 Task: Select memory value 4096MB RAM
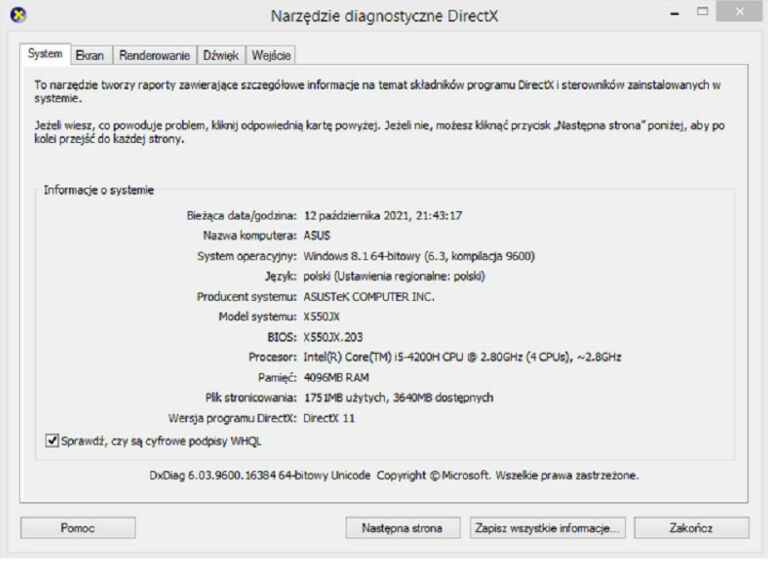click(x=336, y=377)
